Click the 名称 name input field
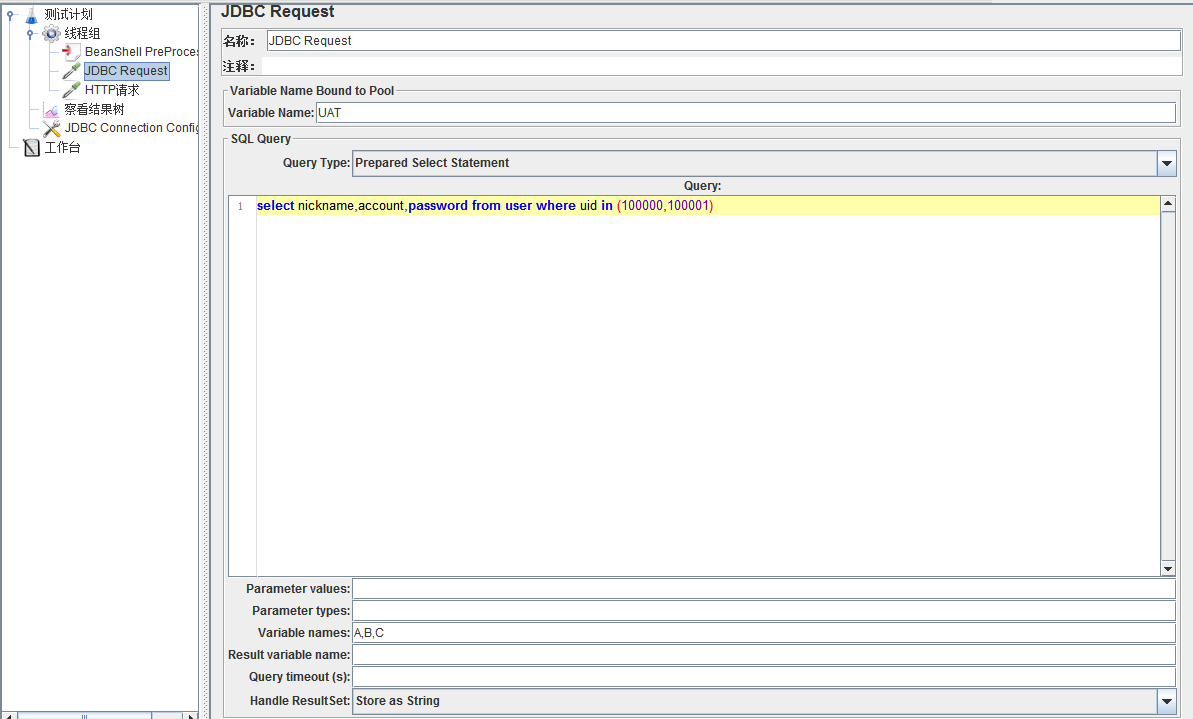 [724, 40]
